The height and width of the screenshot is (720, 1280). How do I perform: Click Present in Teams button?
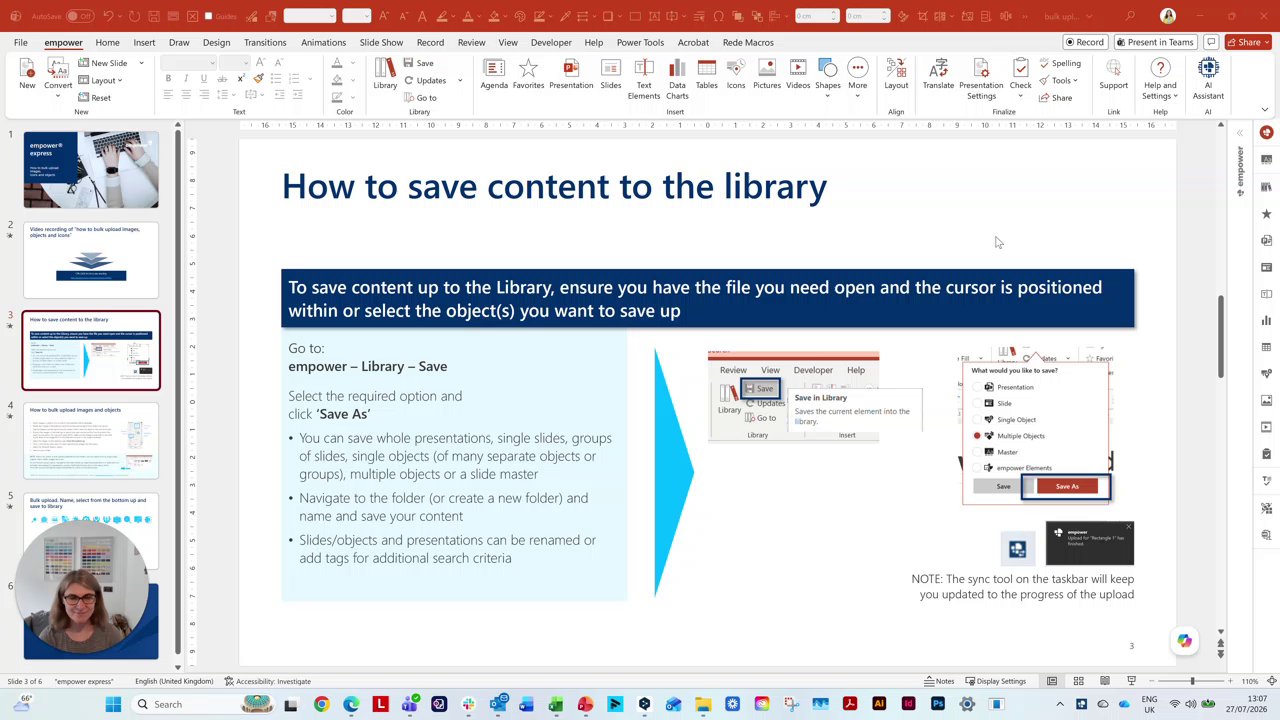coord(1155,42)
